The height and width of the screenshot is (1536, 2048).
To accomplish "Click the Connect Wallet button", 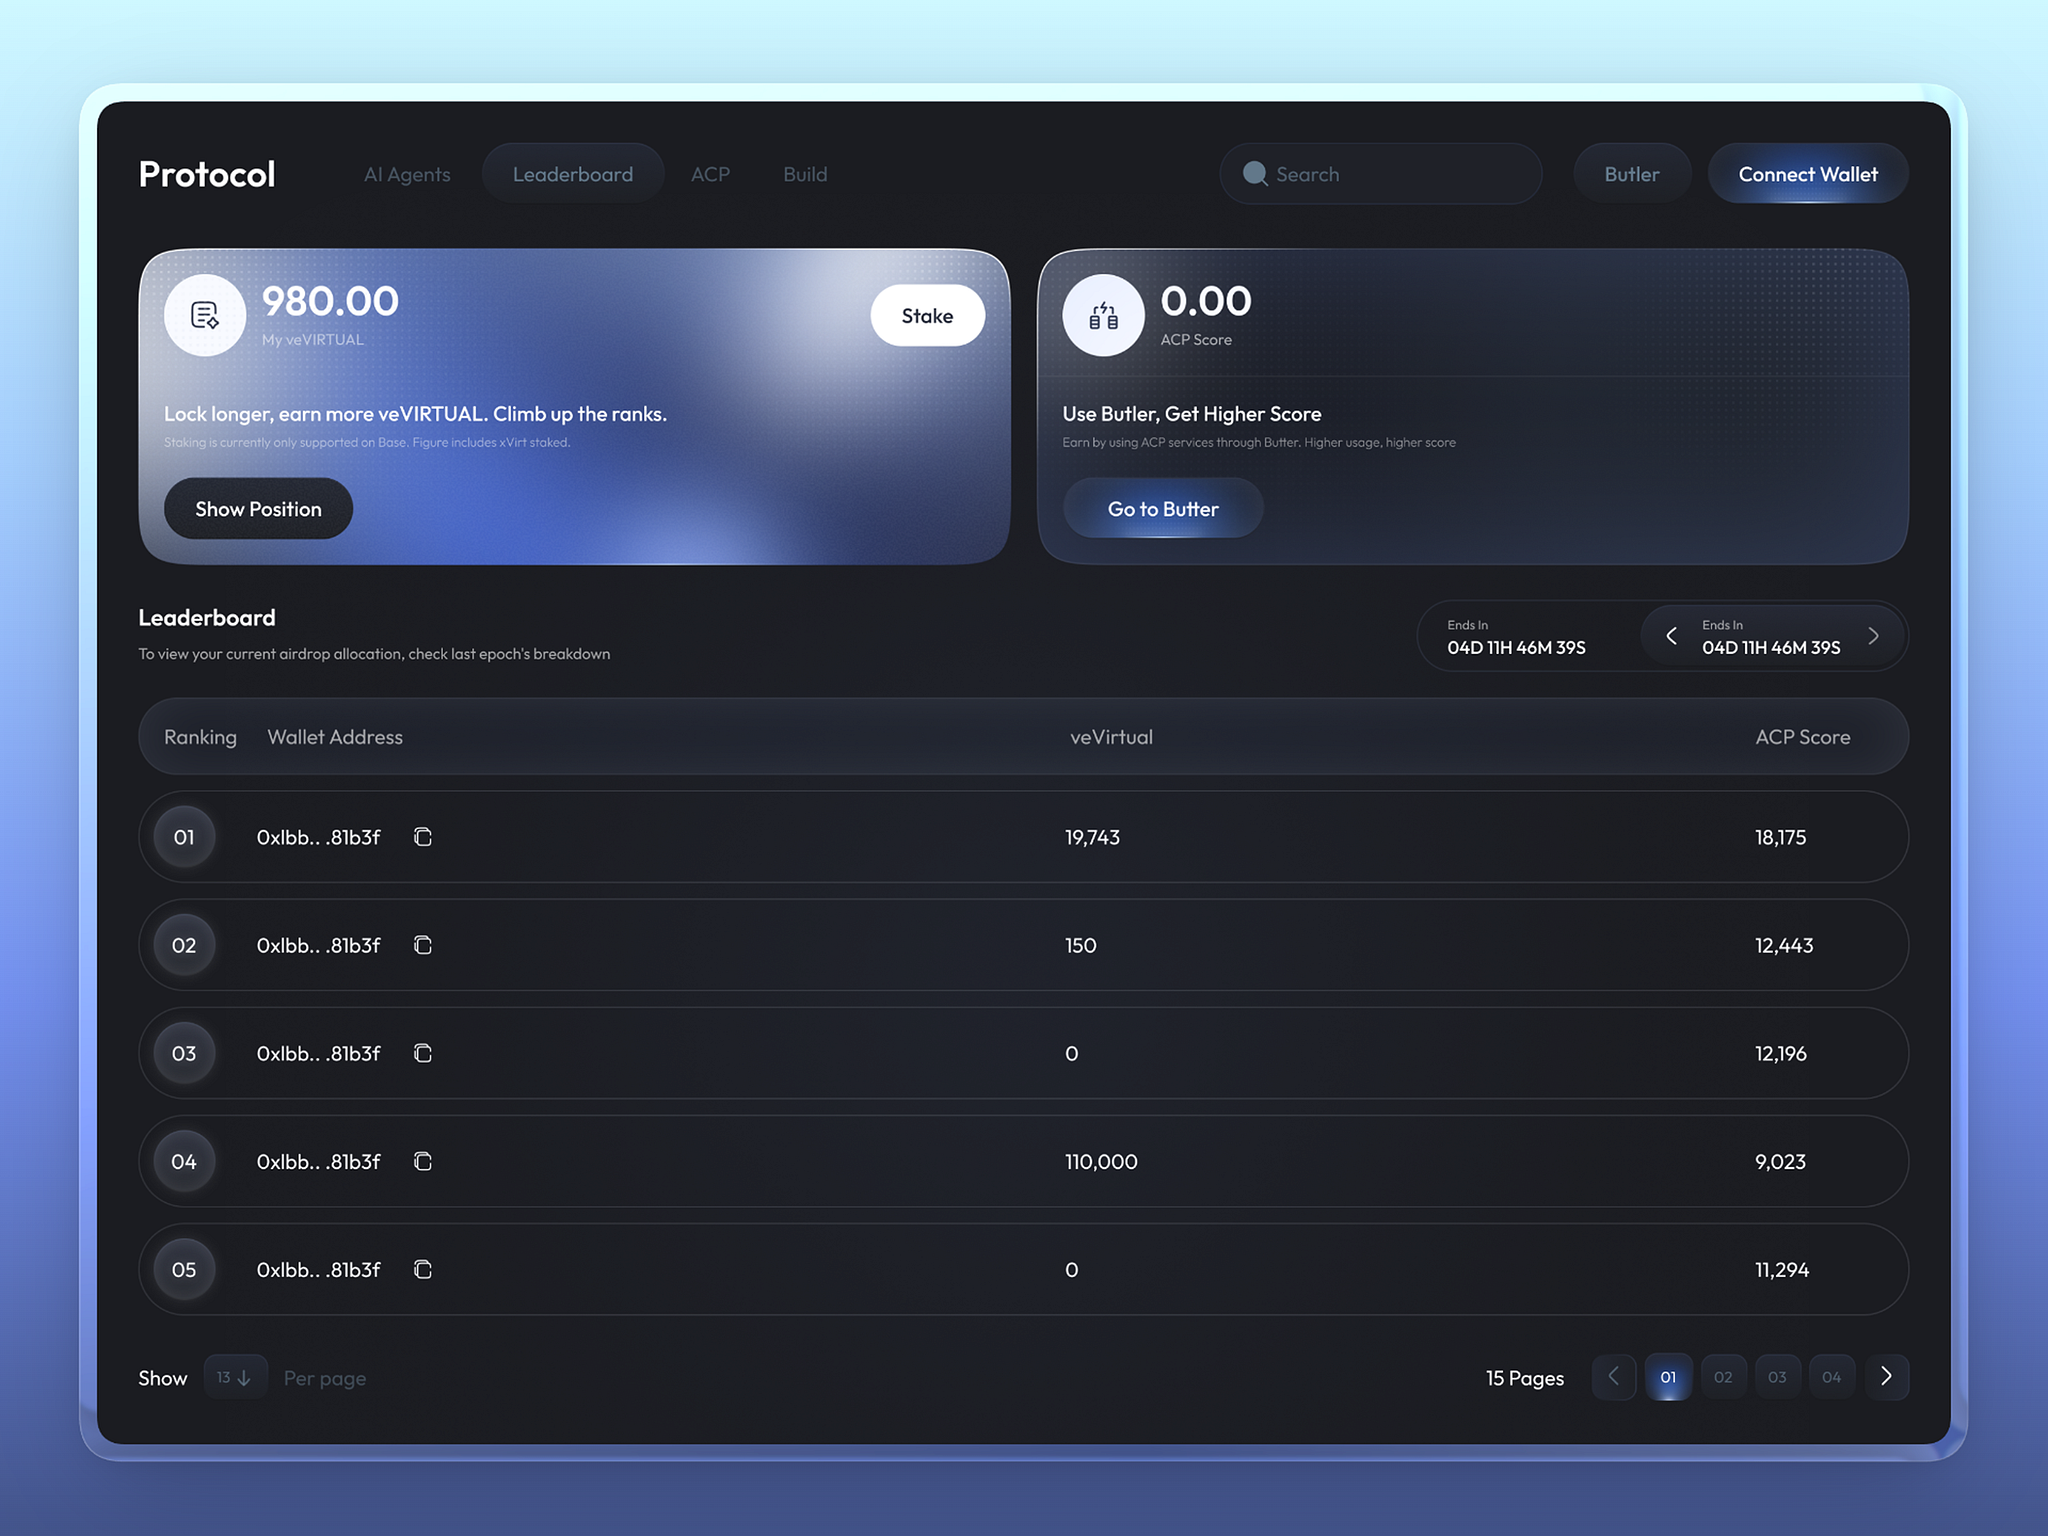I will (x=1808, y=173).
